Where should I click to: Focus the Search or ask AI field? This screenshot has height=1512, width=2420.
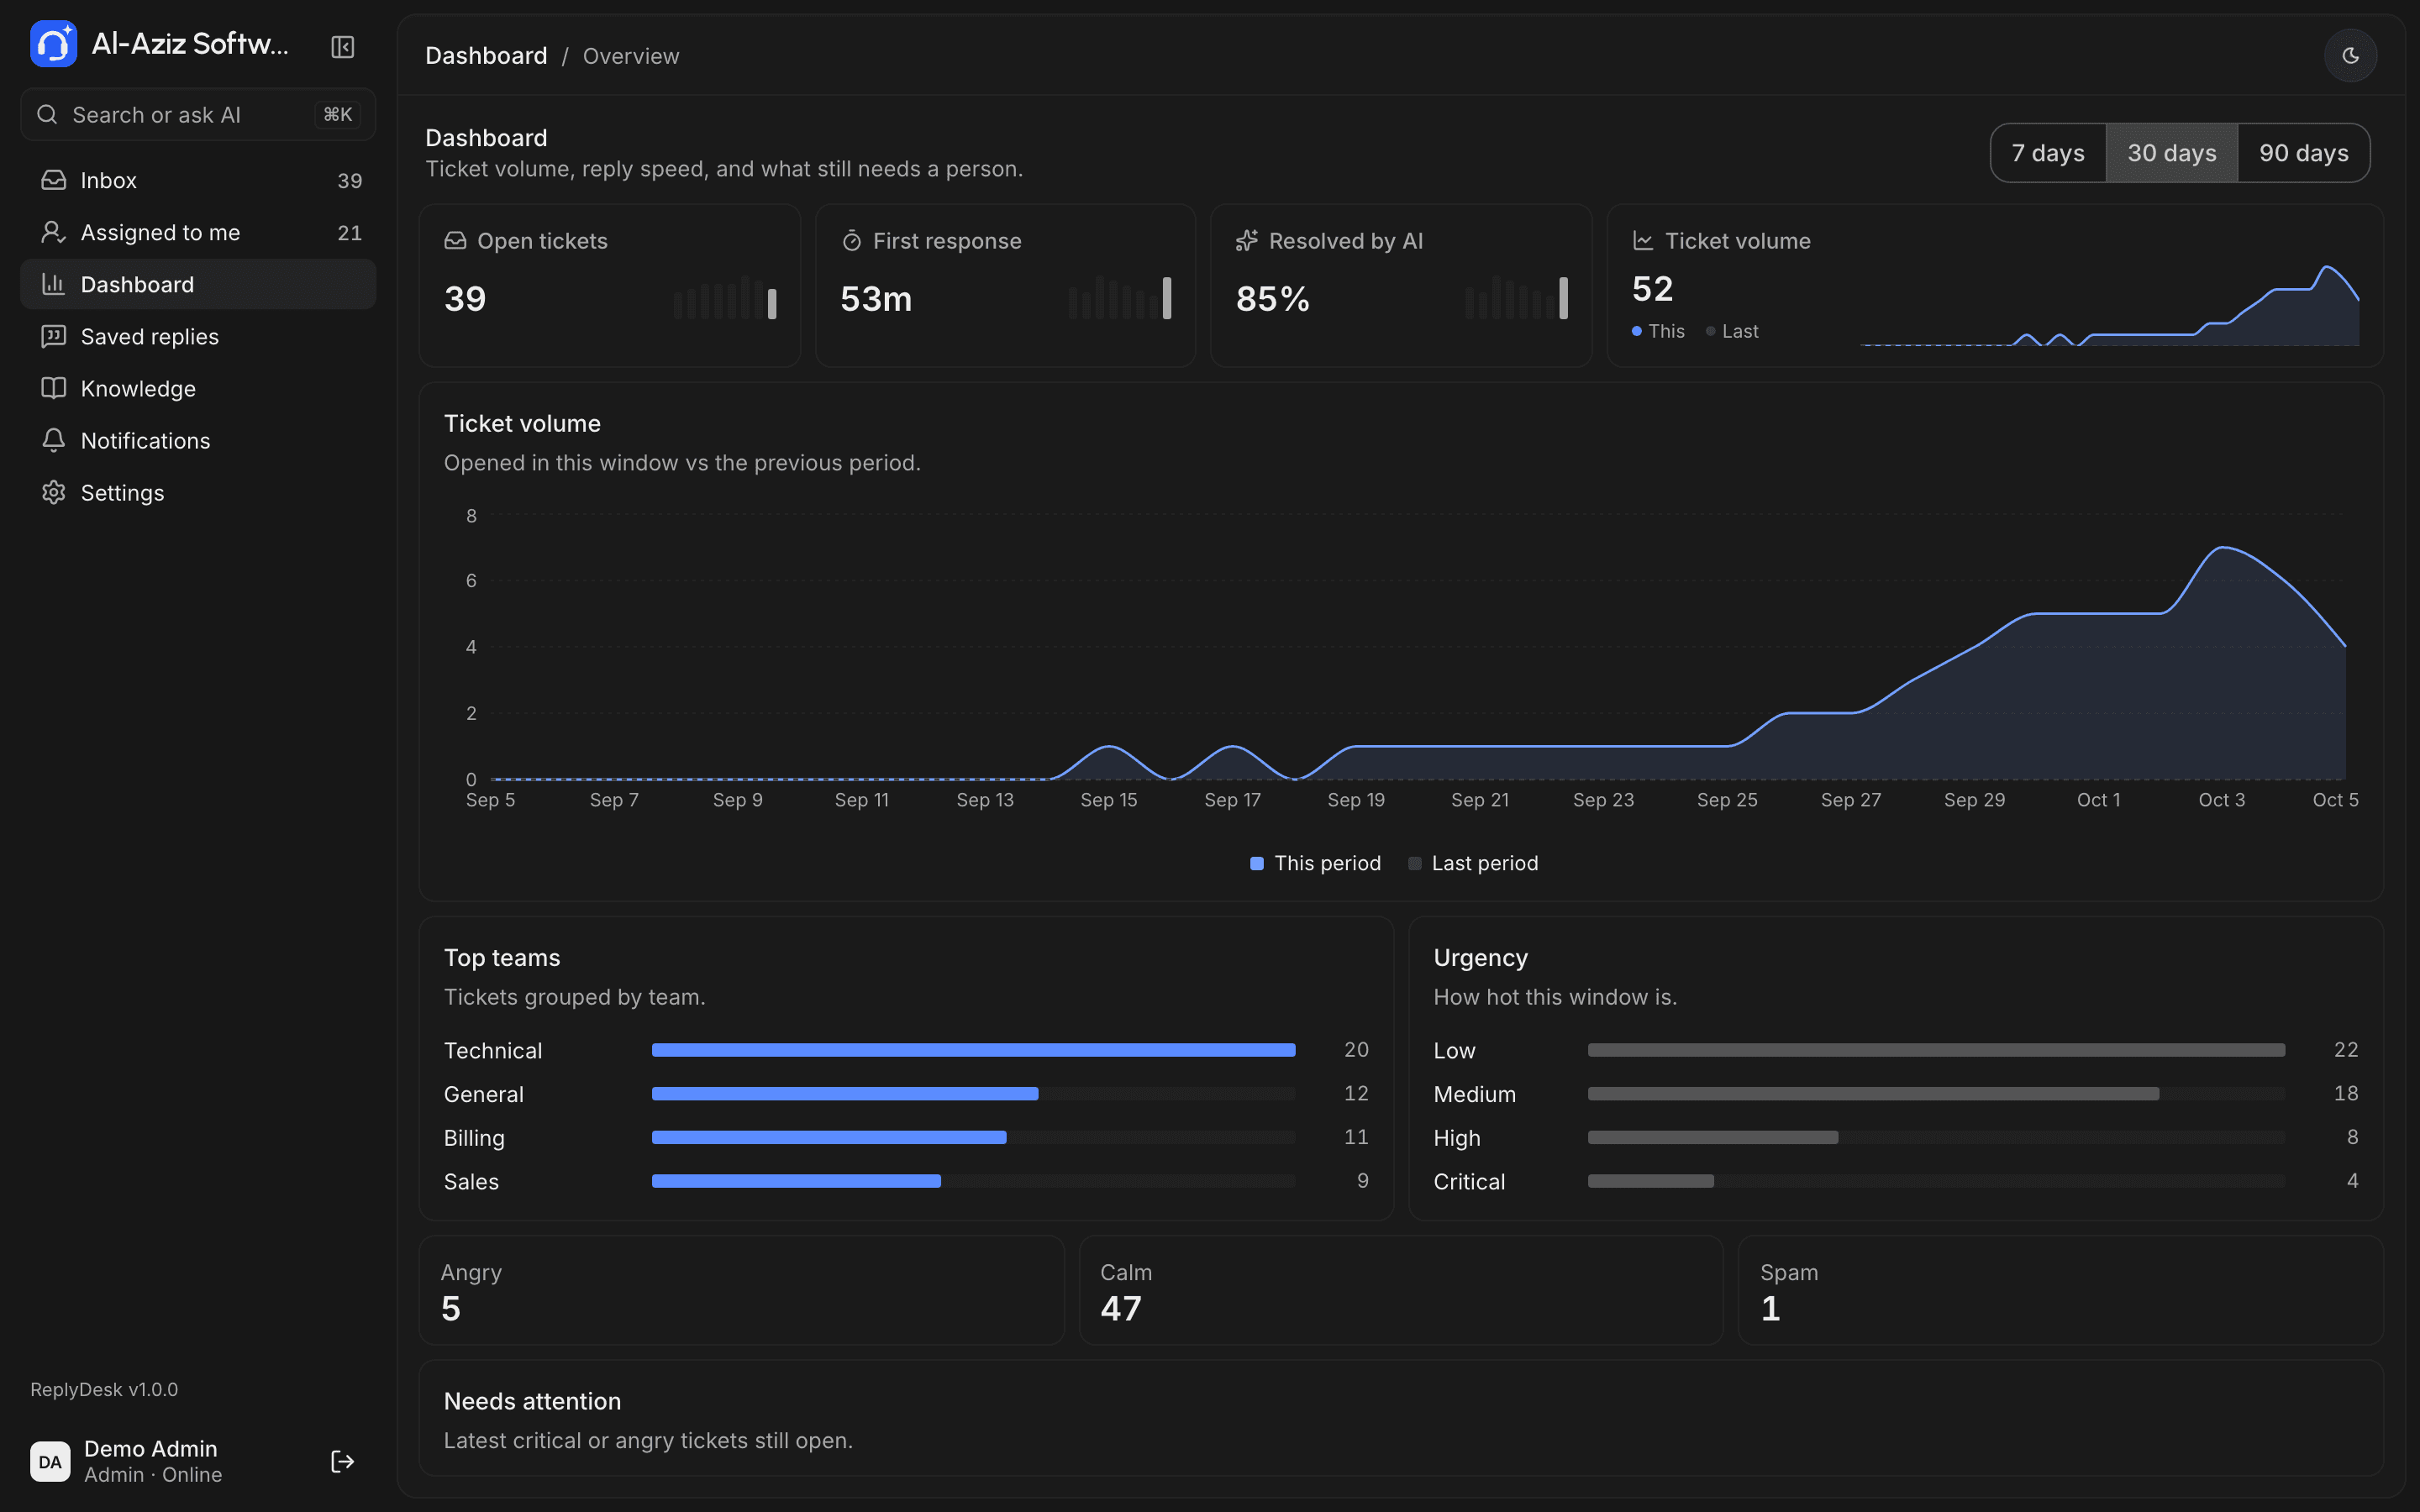[198, 114]
